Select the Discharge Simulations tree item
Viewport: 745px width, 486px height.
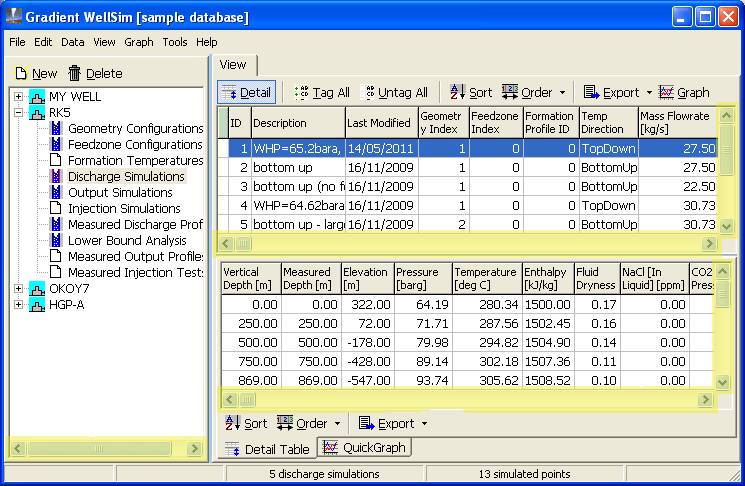[126, 176]
